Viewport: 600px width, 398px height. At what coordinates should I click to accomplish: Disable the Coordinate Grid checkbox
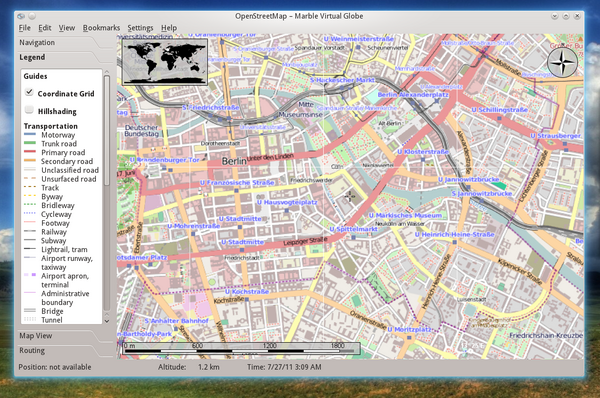pos(29,92)
